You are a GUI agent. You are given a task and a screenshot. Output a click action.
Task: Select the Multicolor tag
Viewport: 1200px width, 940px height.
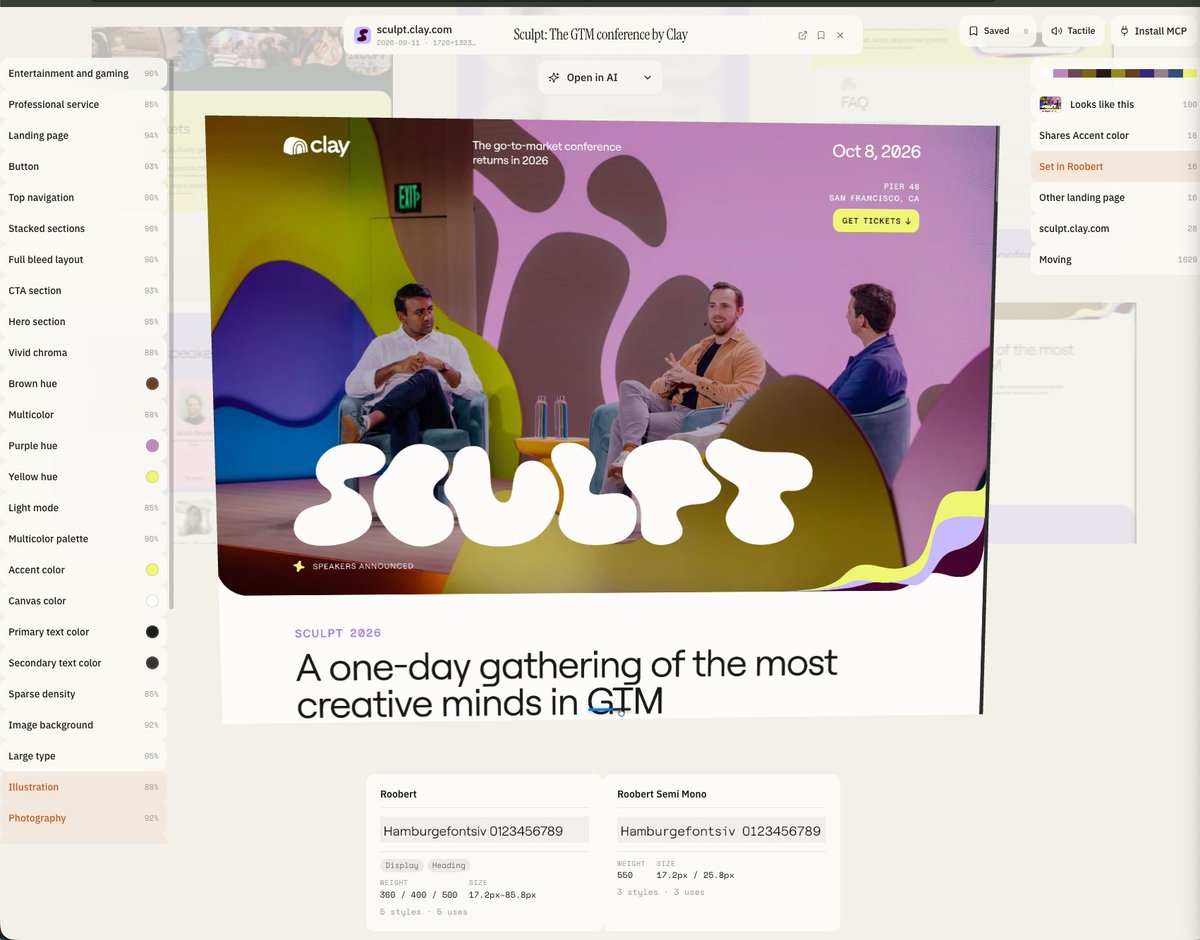pos(83,415)
